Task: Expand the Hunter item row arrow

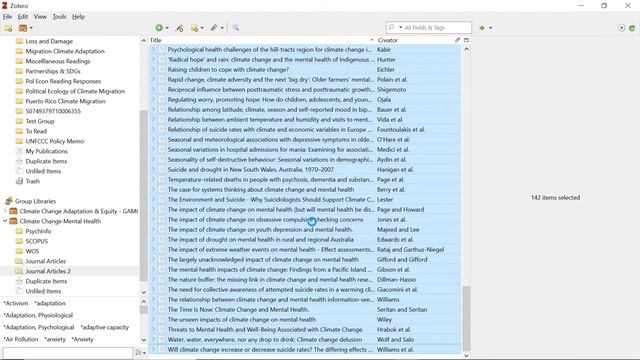Action: 153,59
